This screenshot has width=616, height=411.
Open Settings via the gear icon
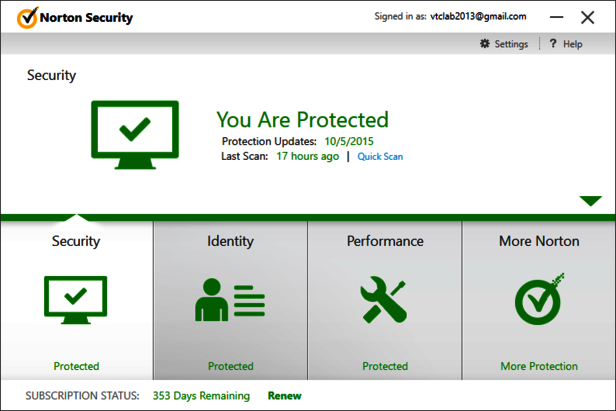click(486, 44)
